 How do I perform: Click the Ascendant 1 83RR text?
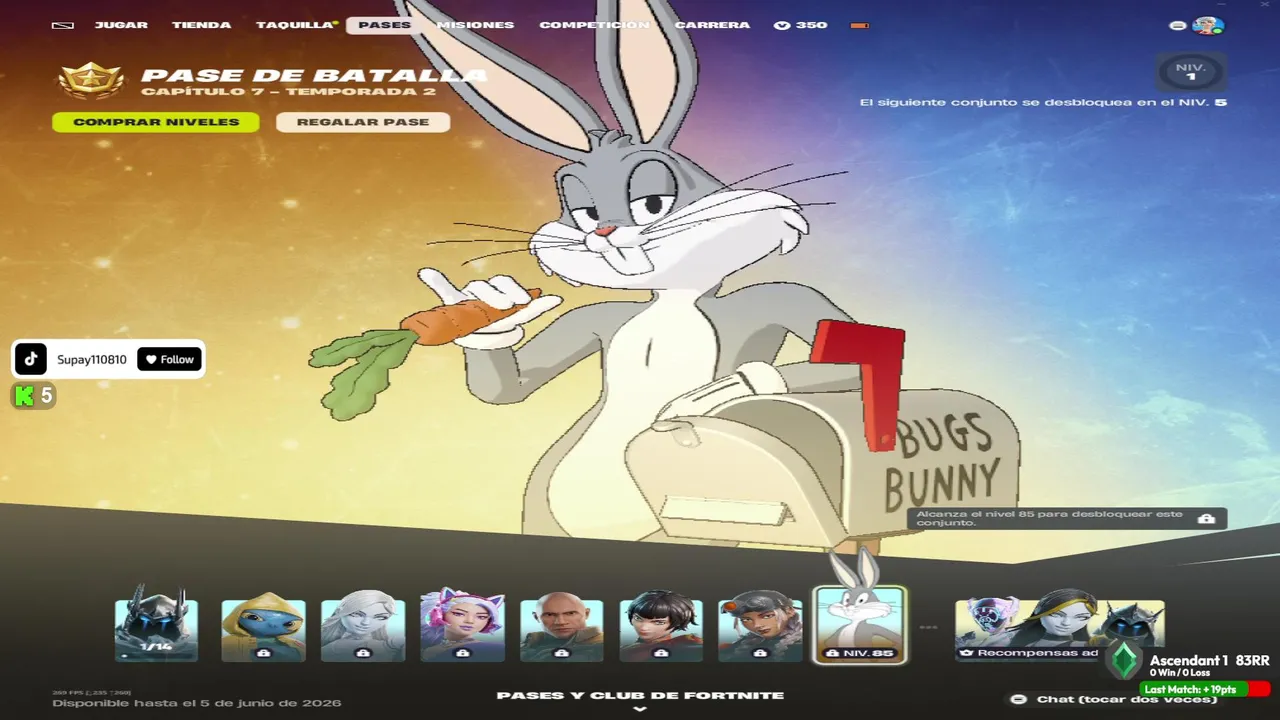tap(1209, 661)
